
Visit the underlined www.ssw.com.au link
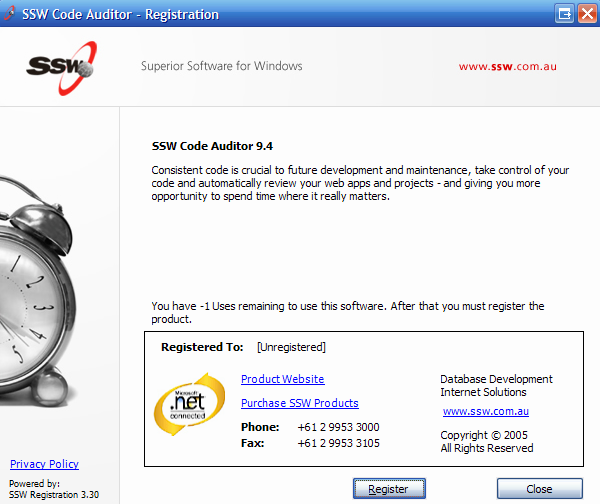(486, 411)
